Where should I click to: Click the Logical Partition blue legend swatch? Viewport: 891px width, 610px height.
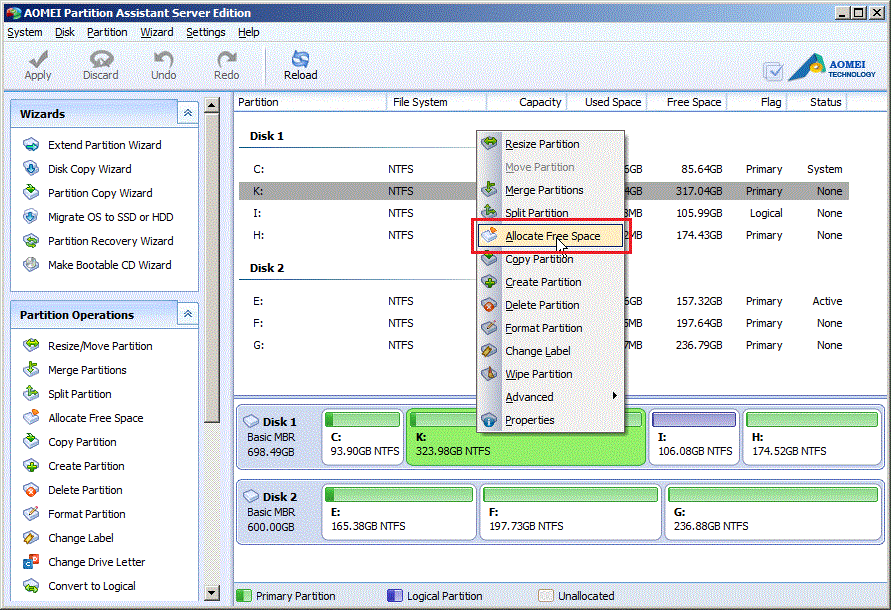(x=394, y=596)
